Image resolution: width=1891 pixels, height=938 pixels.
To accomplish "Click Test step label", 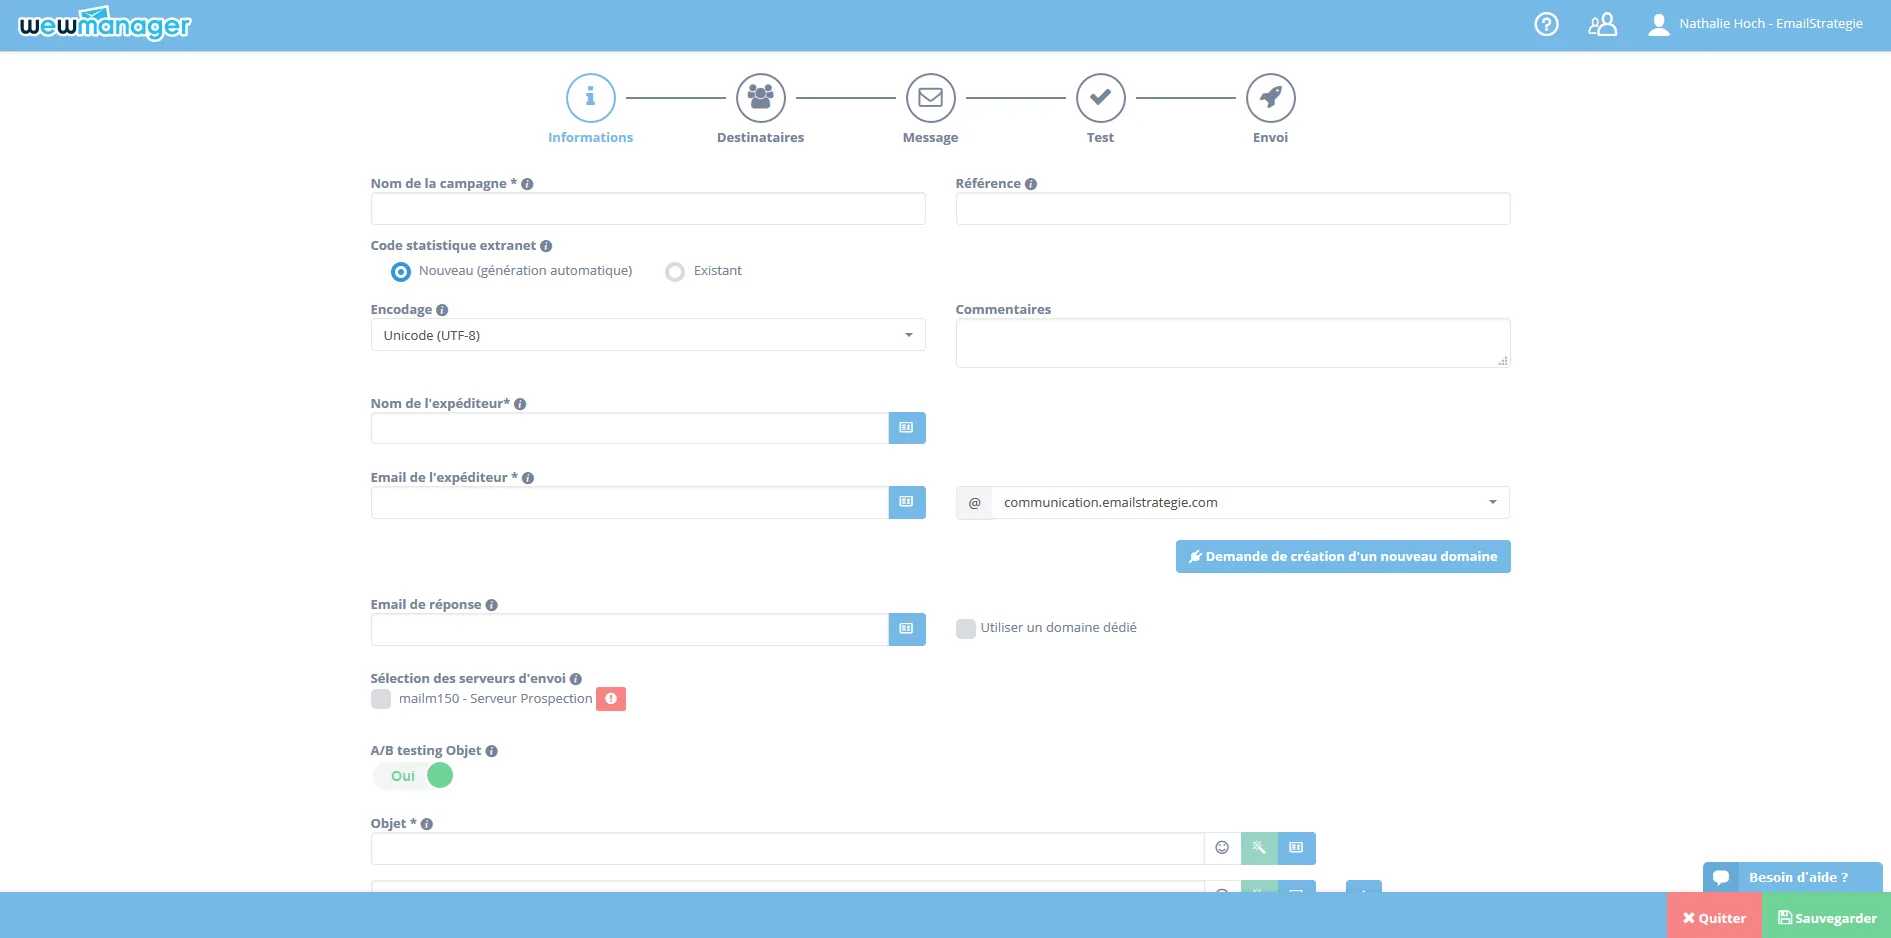I will click(x=1100, y=138).
